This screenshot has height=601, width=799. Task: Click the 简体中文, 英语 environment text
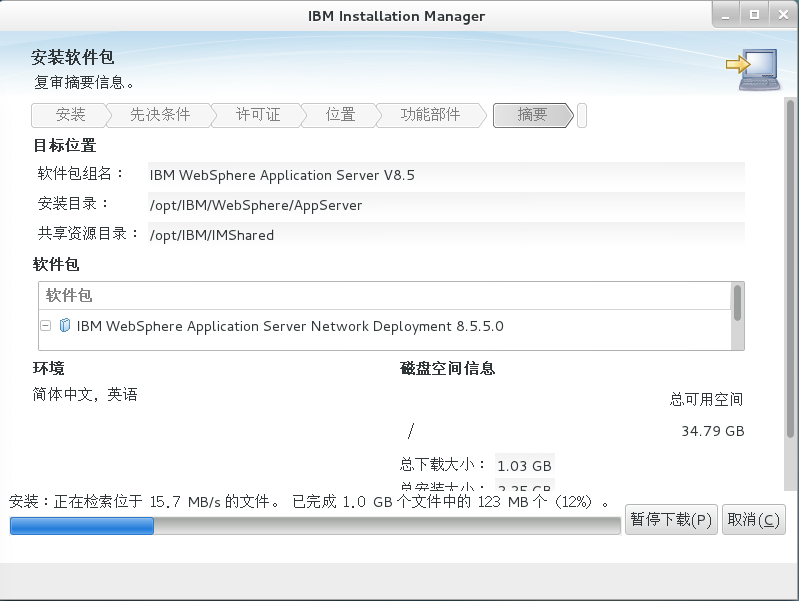(x=85, y=394)
